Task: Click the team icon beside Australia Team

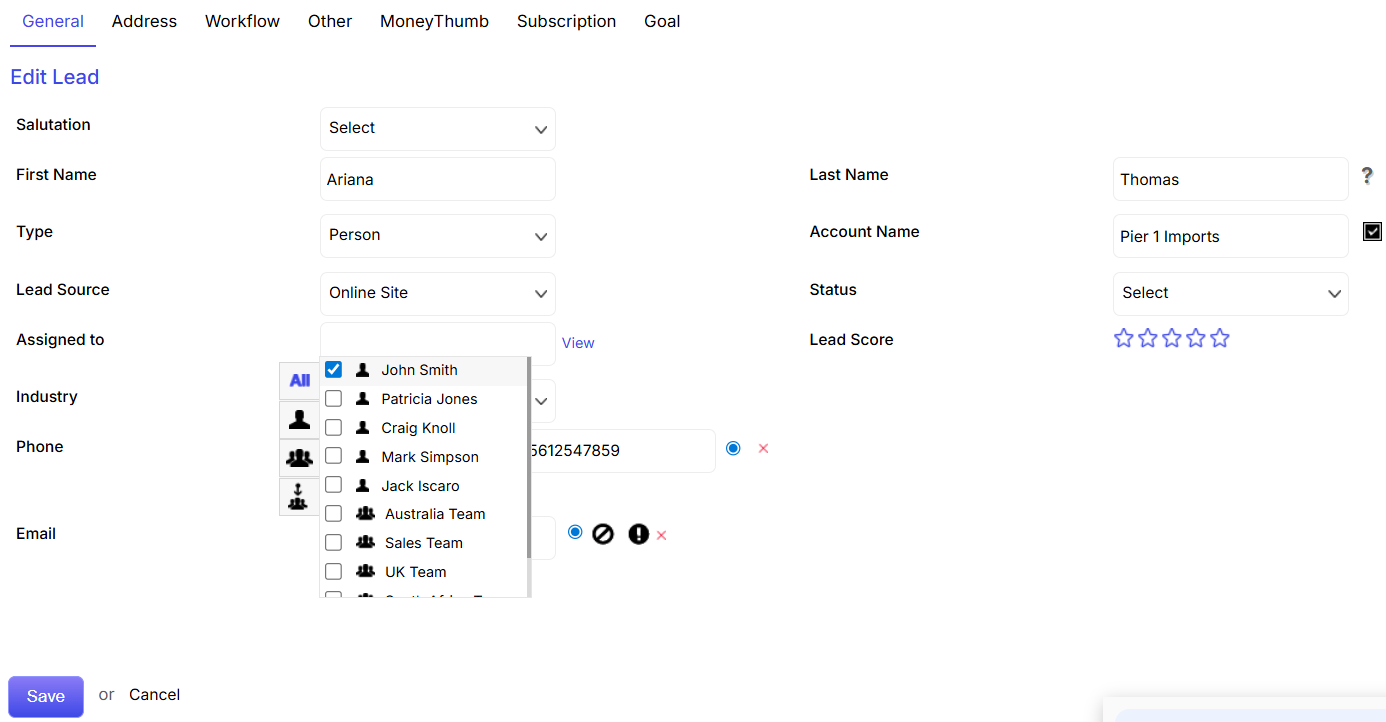Action: click(365, 513)
